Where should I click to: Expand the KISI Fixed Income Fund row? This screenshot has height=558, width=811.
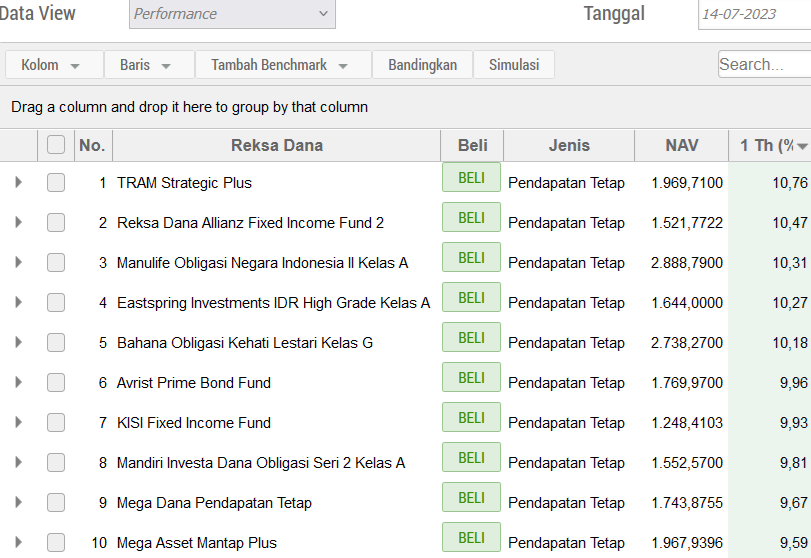(x=18, y=423)
